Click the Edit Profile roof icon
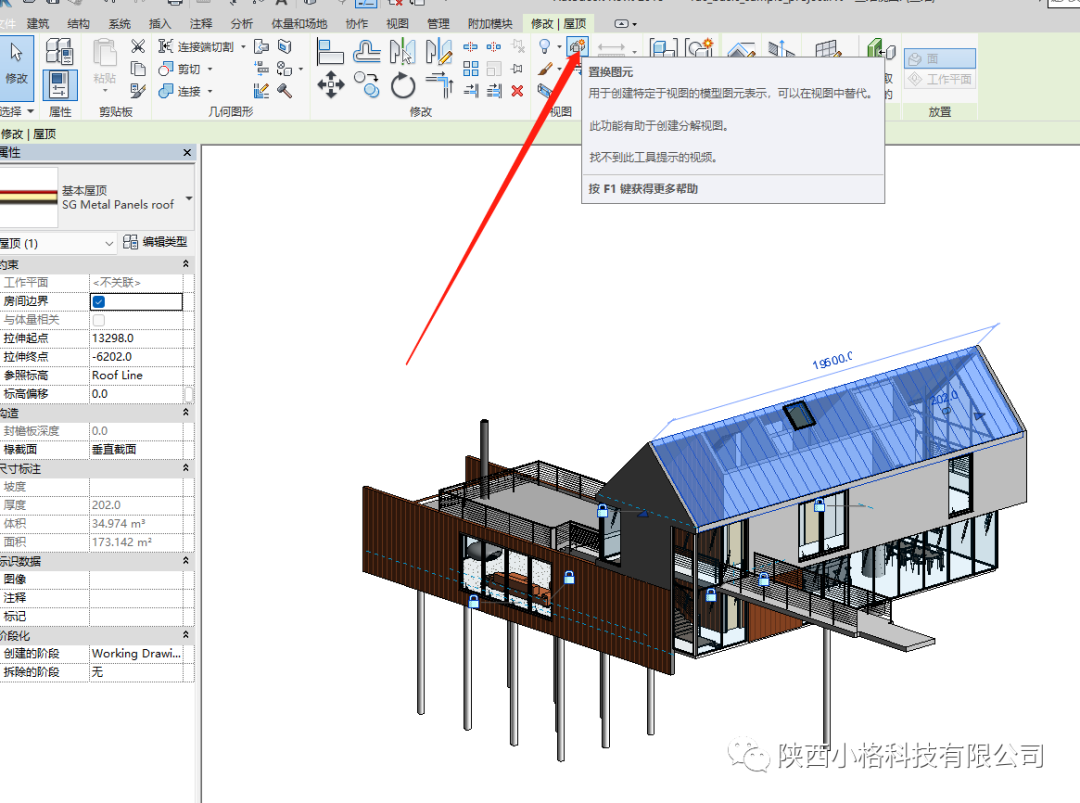 [740, 50]
